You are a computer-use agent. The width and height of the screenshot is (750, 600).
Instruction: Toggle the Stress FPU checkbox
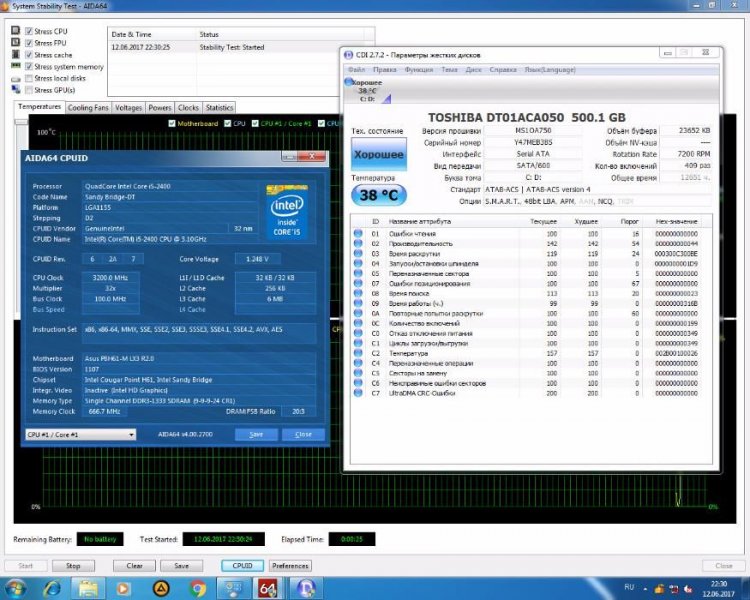point(29,43)
